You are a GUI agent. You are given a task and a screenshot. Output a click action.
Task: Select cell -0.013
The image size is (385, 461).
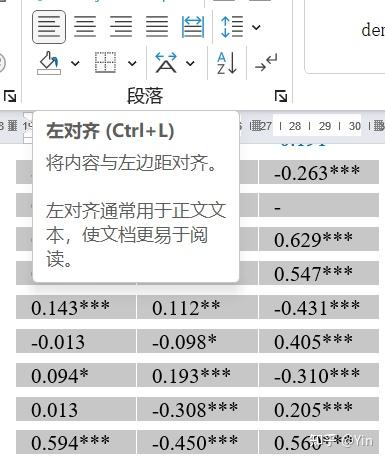(76, 341)
